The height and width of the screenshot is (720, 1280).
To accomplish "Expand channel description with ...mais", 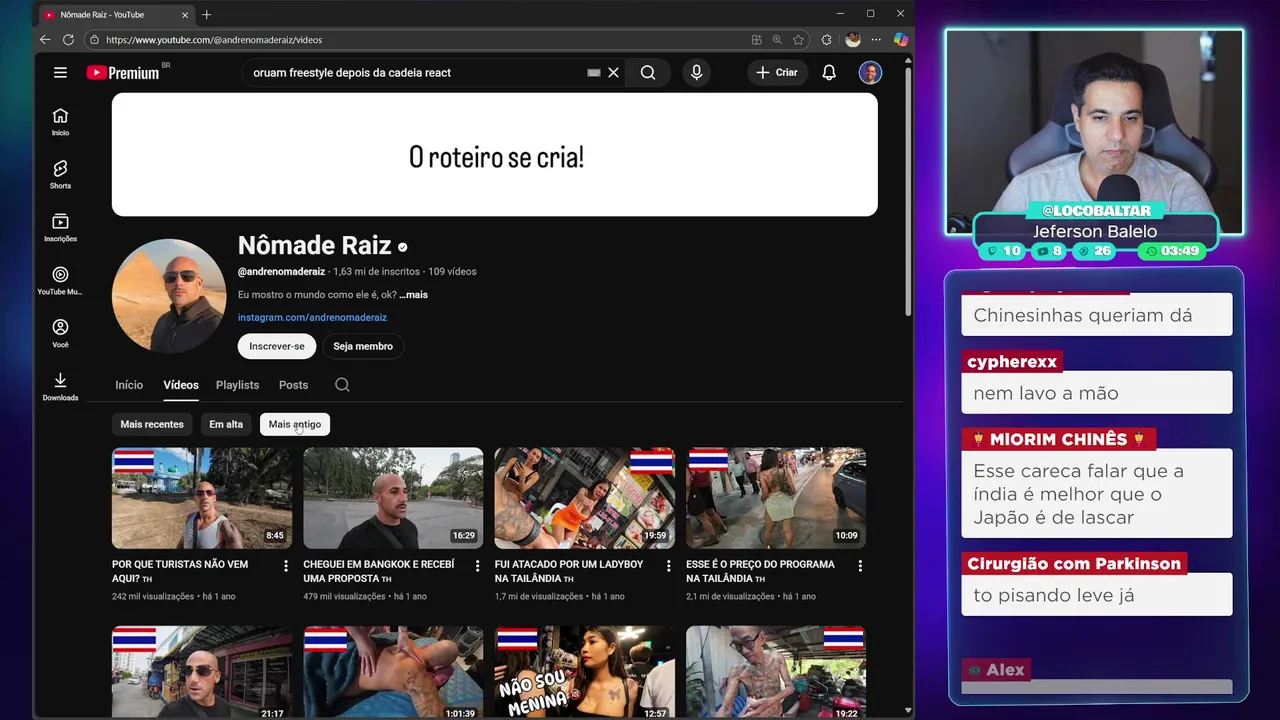I will tap(414, 295).
